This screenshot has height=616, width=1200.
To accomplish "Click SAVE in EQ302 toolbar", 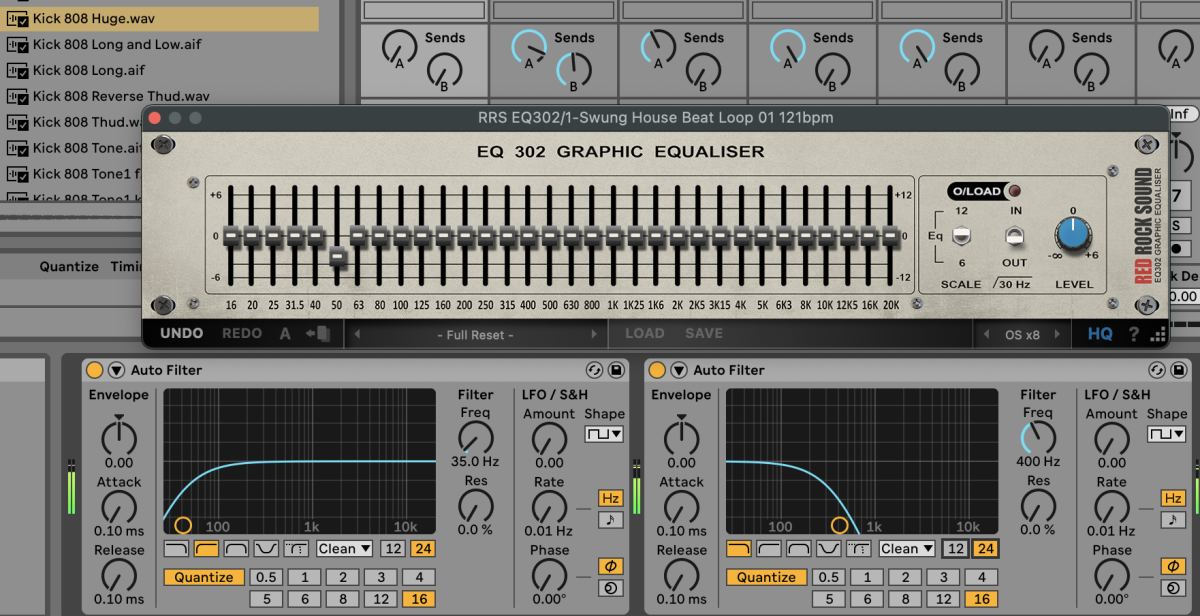I will tap(704, 333).
